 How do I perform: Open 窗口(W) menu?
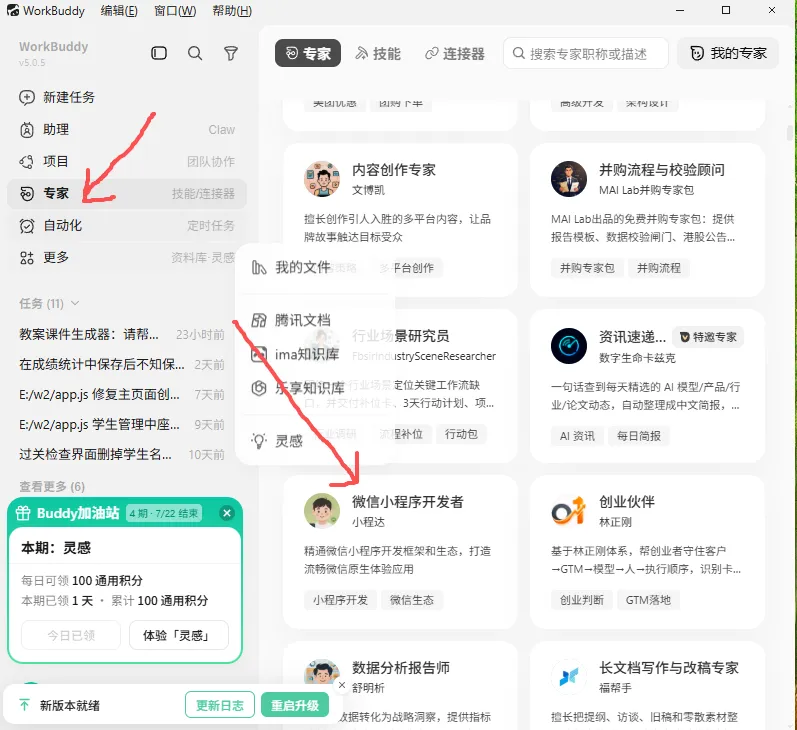175,11
